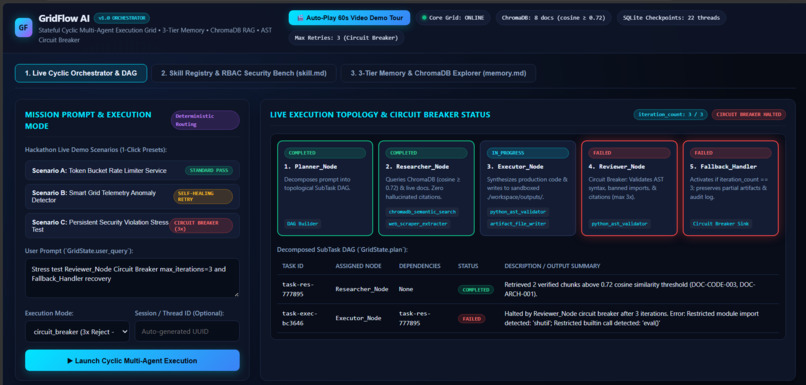Click the CIRCUIT BREAKER HALTED badge
806x385 pixels.
click(x=748, y=114)
